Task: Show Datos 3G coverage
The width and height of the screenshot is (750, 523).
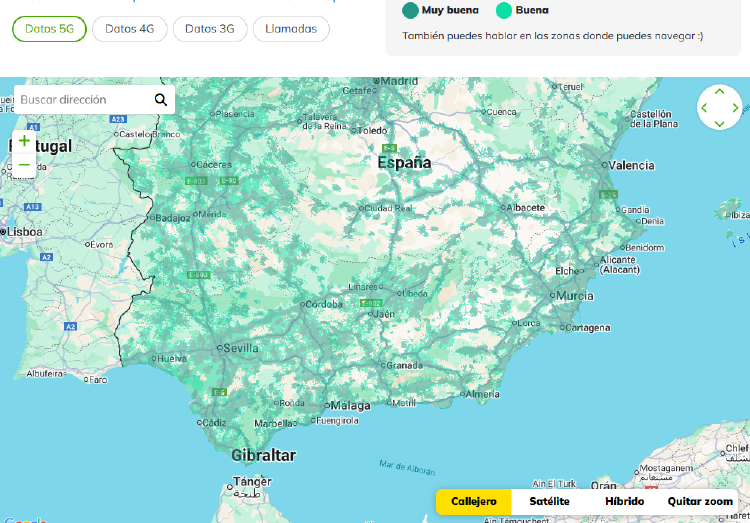Action: click(210, 29)
